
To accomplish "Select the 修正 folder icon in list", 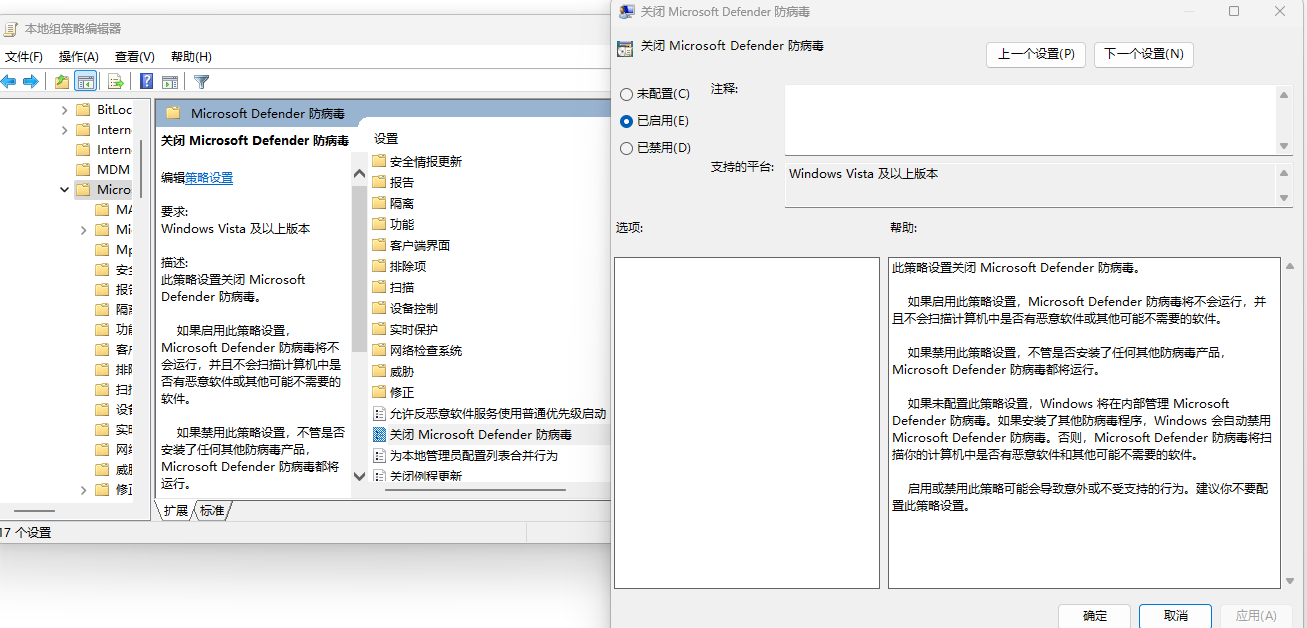I will click(379, 392).
